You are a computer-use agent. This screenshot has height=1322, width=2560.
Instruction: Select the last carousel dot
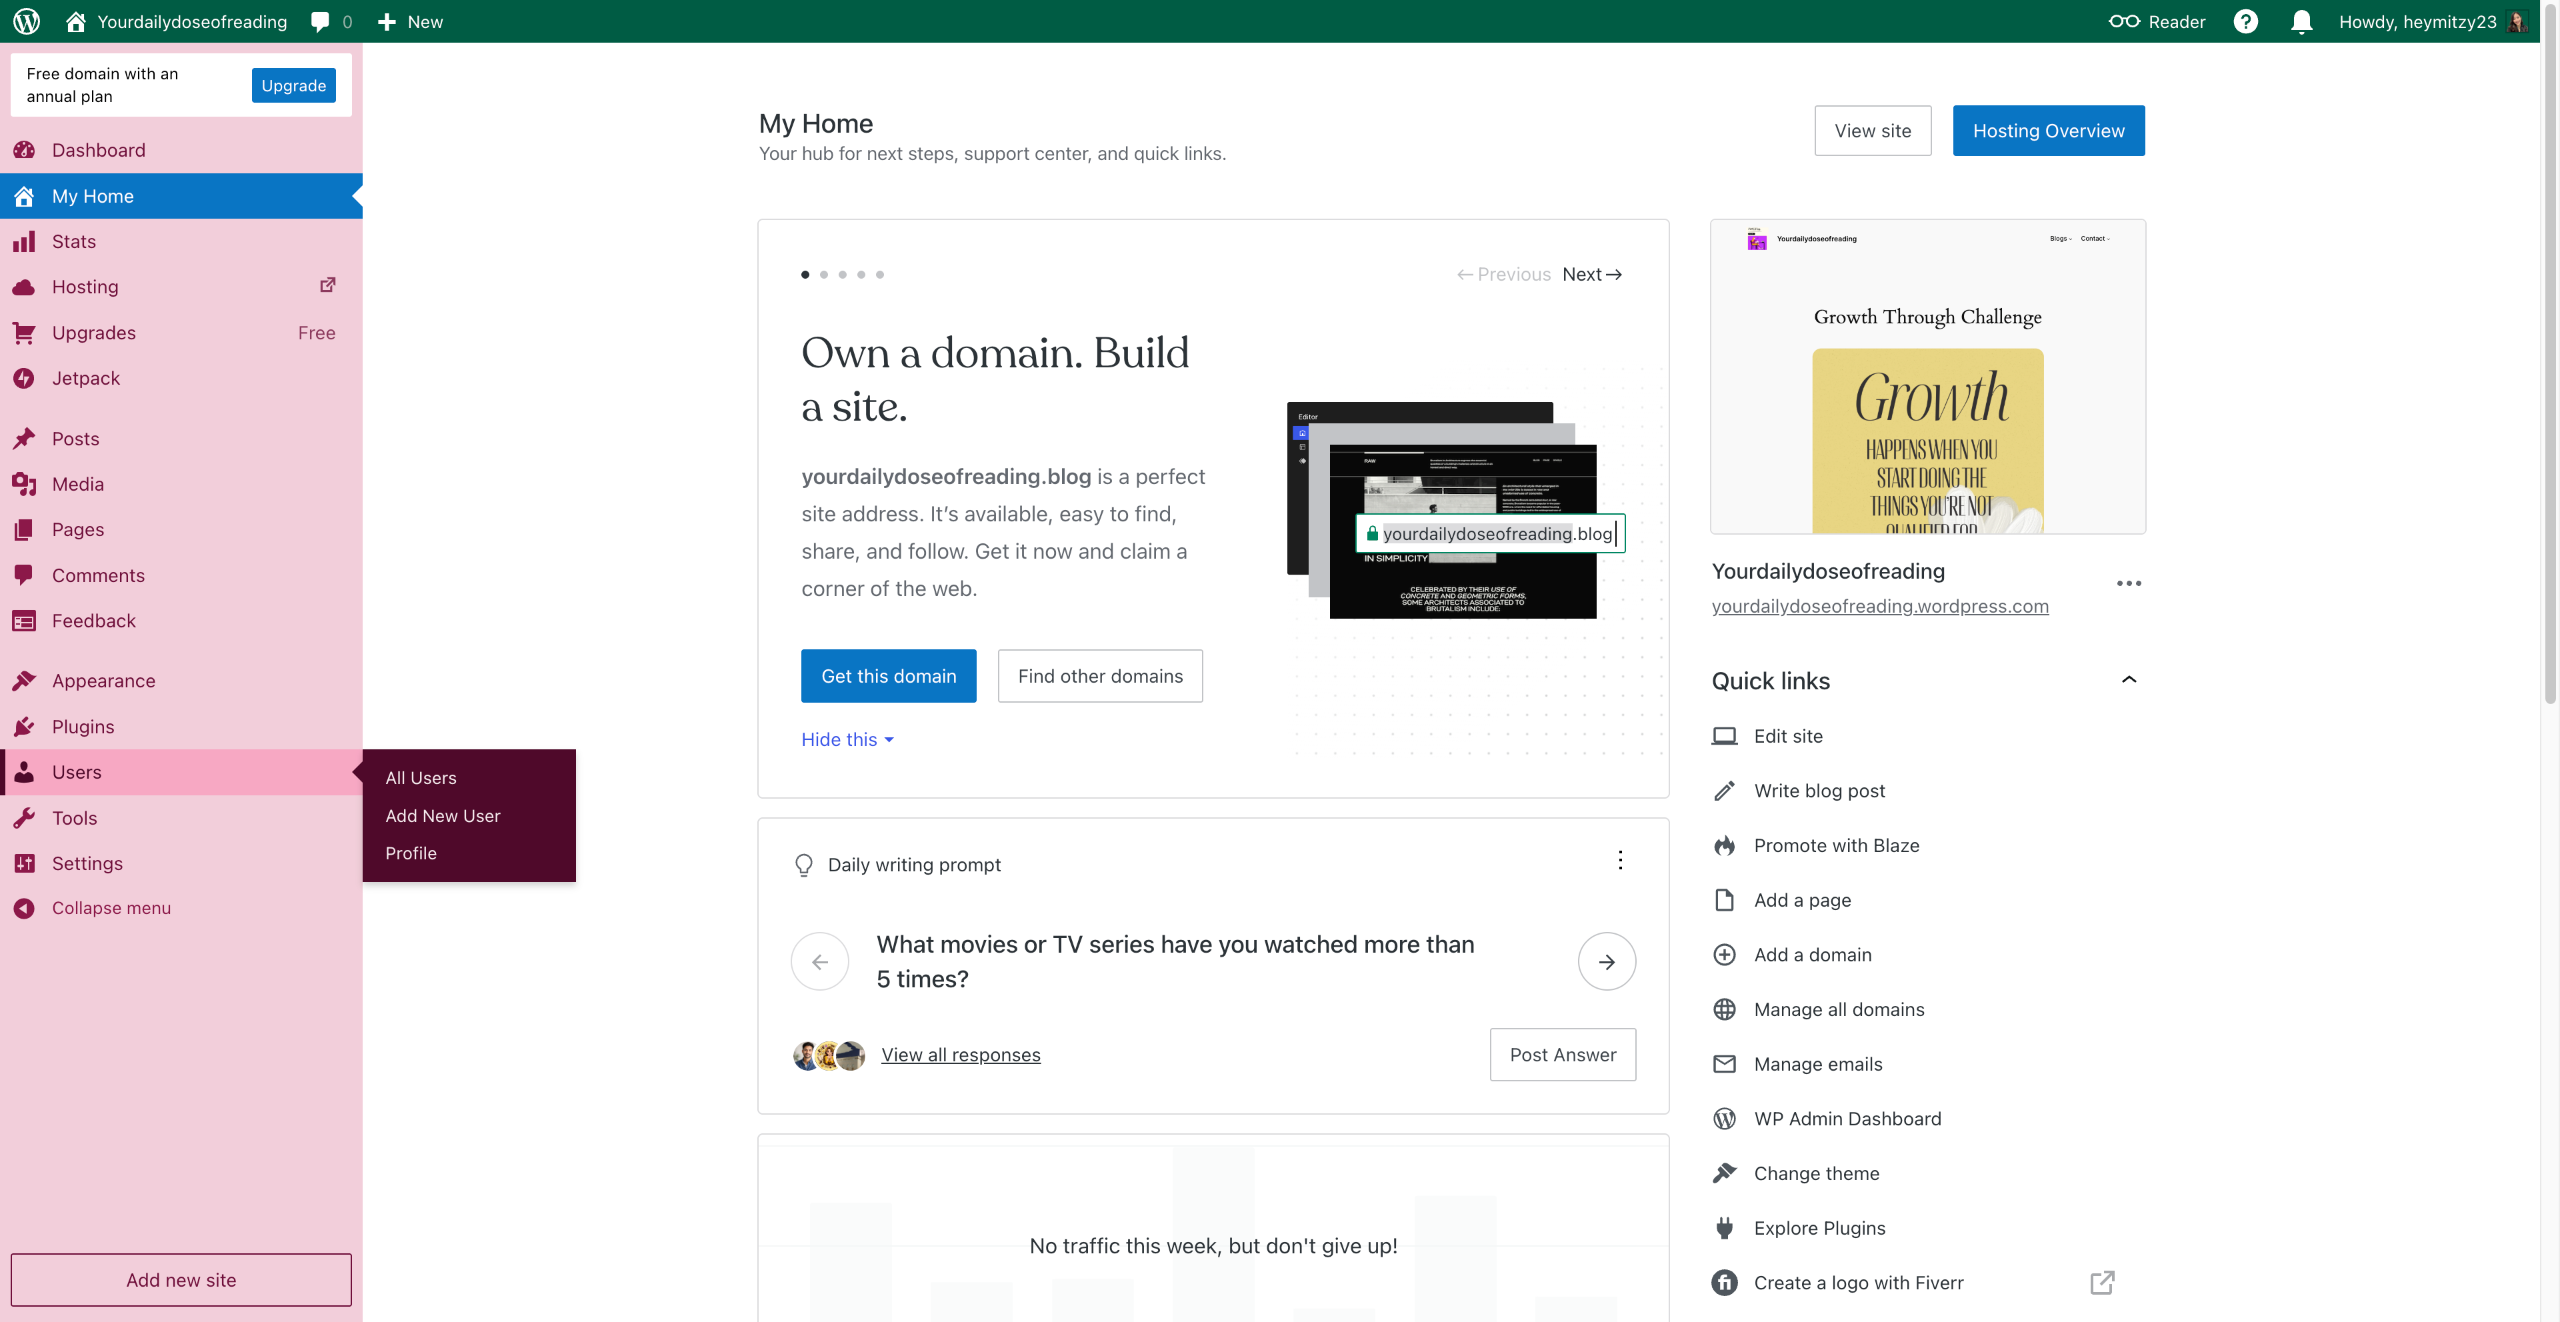[x=880, y=274]
